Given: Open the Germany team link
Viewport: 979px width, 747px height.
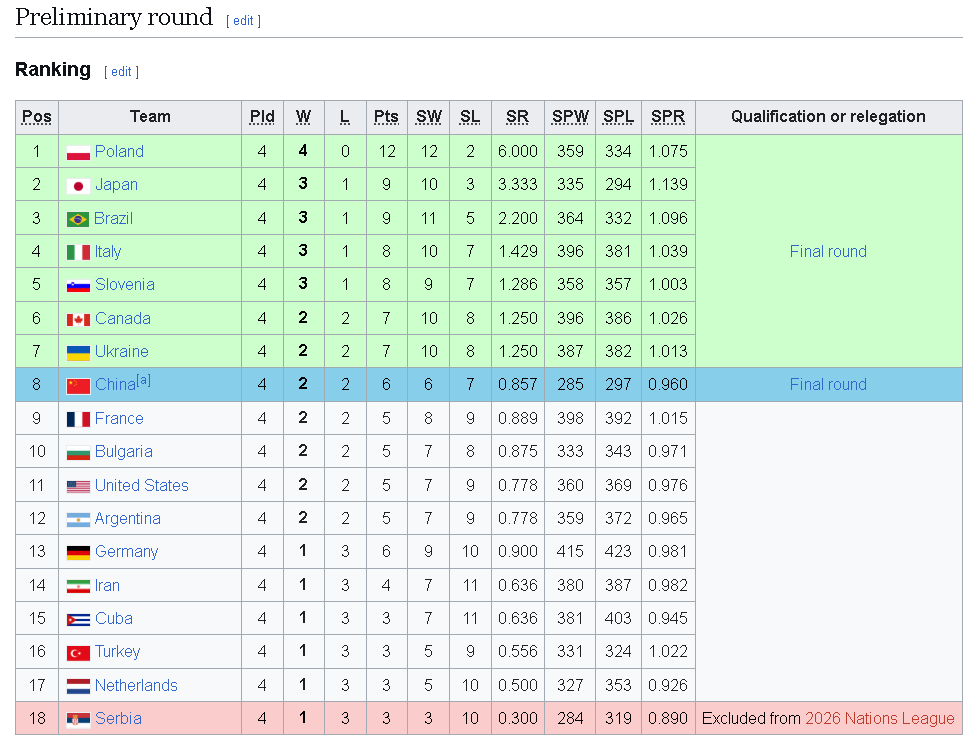Looking at the screenshot, I should tap(127, 552).
